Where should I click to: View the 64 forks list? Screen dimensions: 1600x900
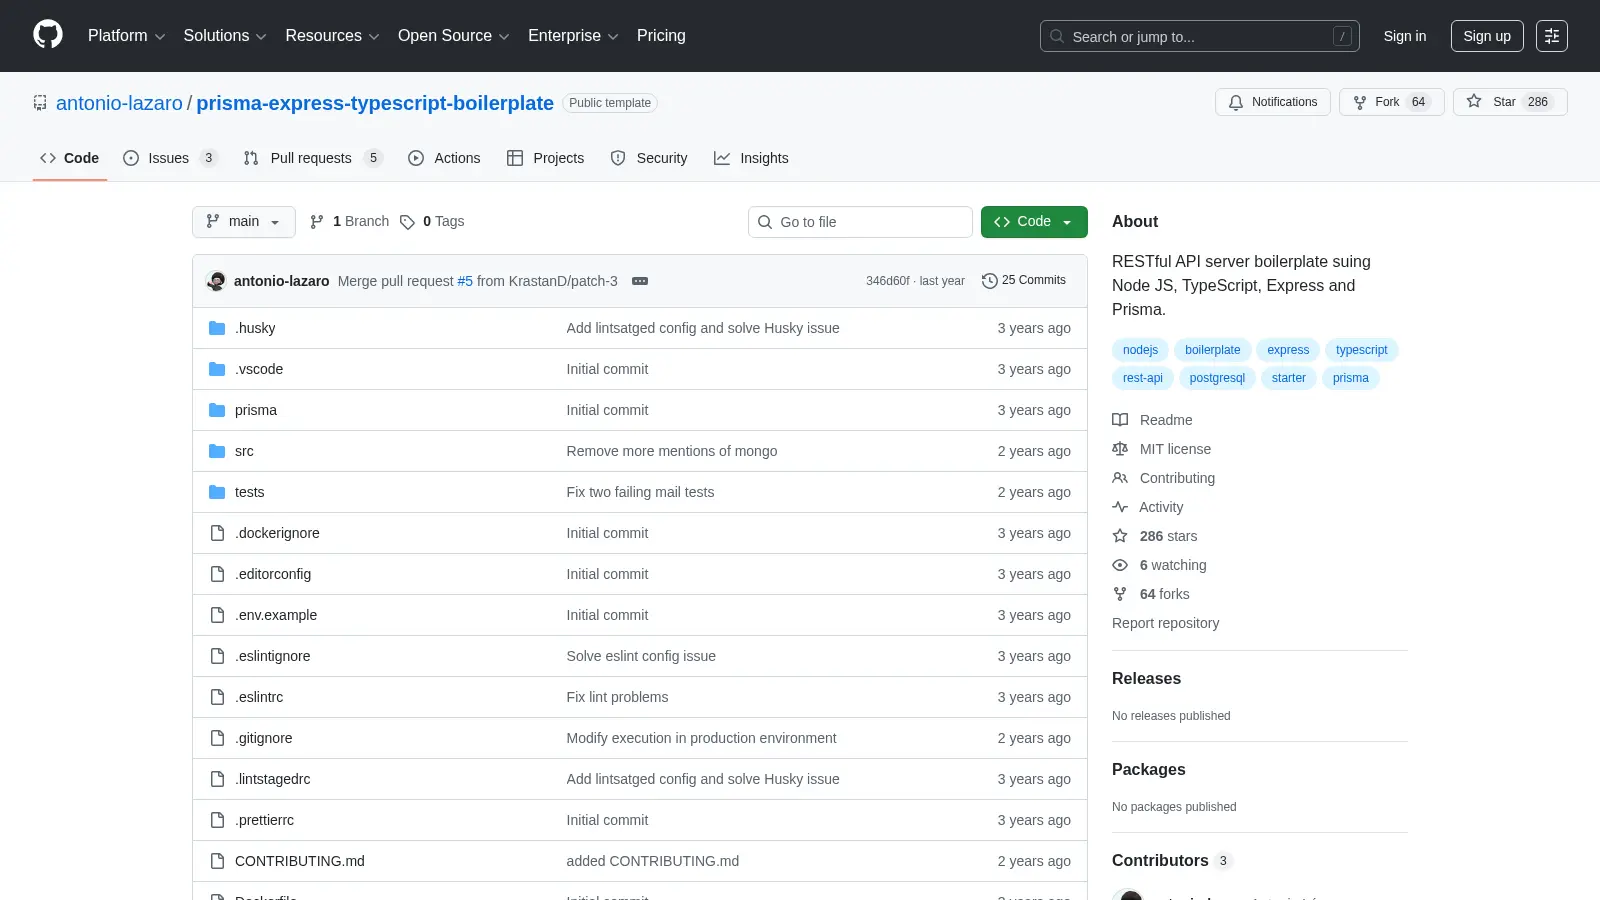coord(1151,594)
